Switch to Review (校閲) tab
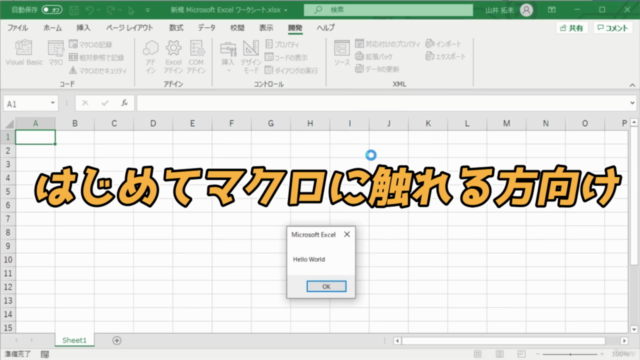The height and width of the screenshot is (360, 640). click(x=237, y=28)
